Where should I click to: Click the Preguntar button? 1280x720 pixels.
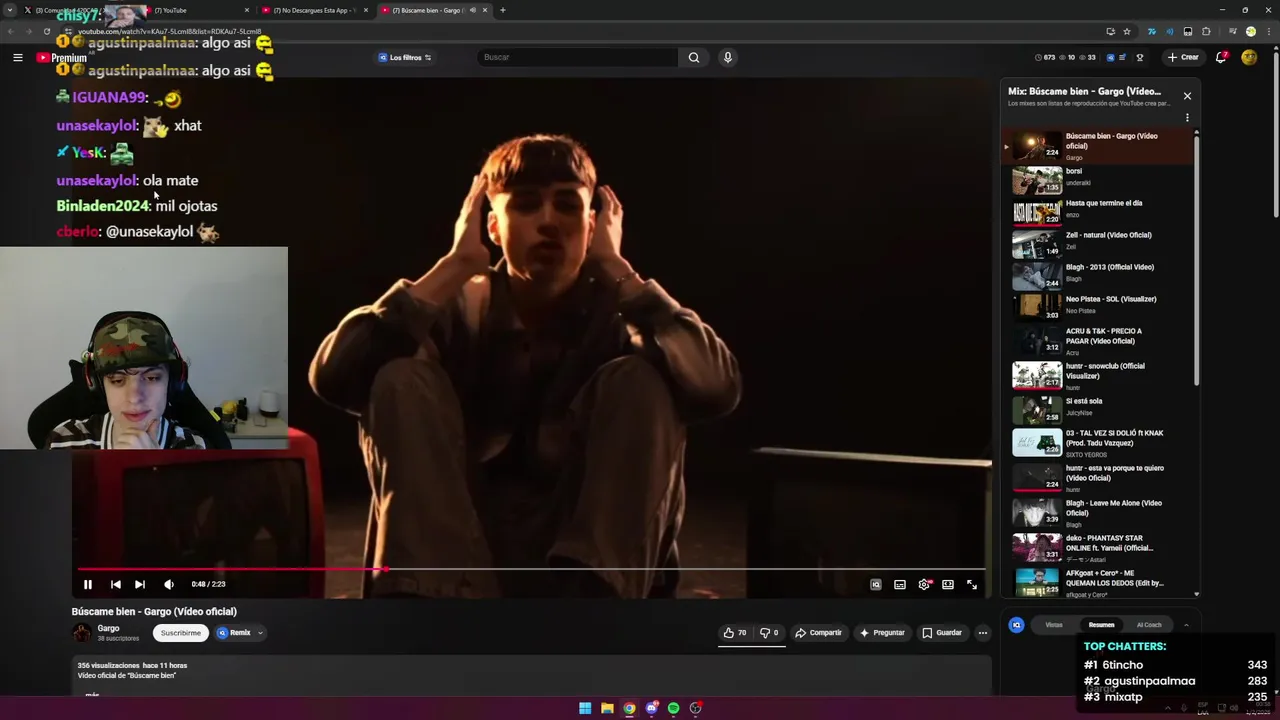pos(882,632)
